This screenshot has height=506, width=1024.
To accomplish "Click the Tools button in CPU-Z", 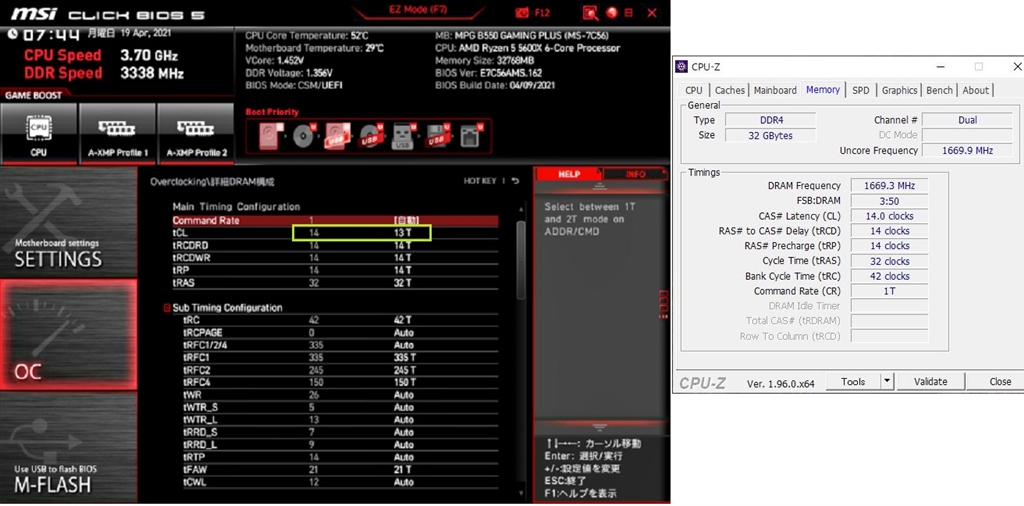I will coord(853,381).
